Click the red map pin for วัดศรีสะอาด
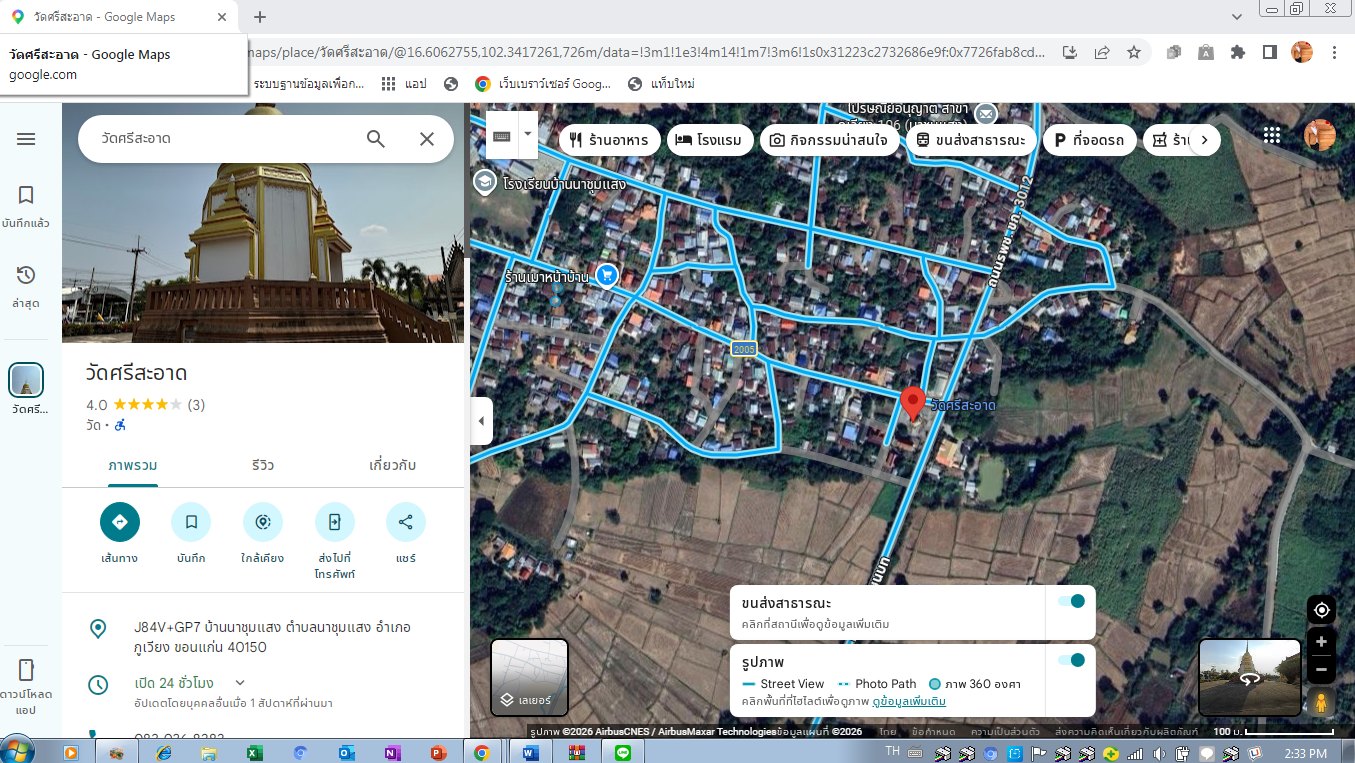This screenshot has width=1355, height=763. [912, 403]
